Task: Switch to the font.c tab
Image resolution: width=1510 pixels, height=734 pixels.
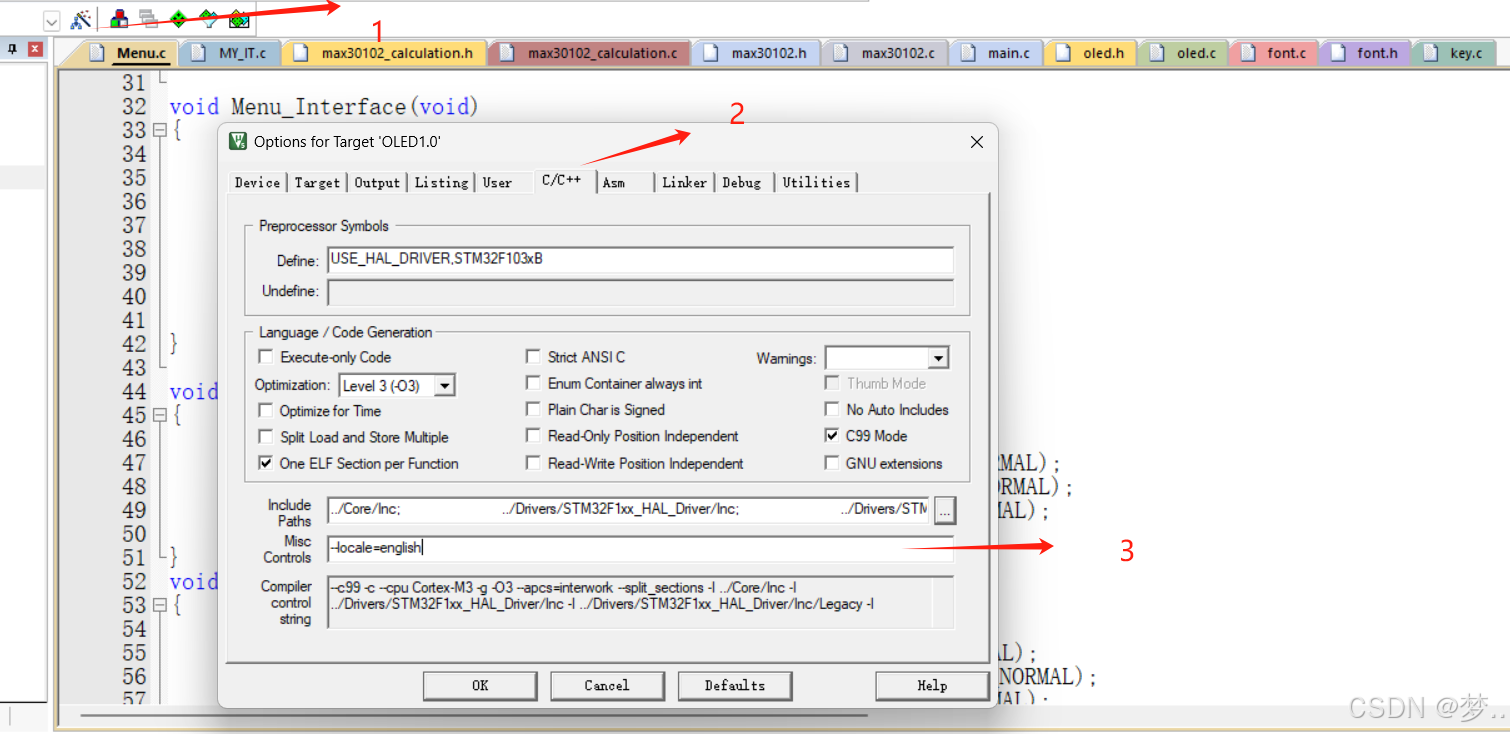Action: click(x=1274, y=53)
